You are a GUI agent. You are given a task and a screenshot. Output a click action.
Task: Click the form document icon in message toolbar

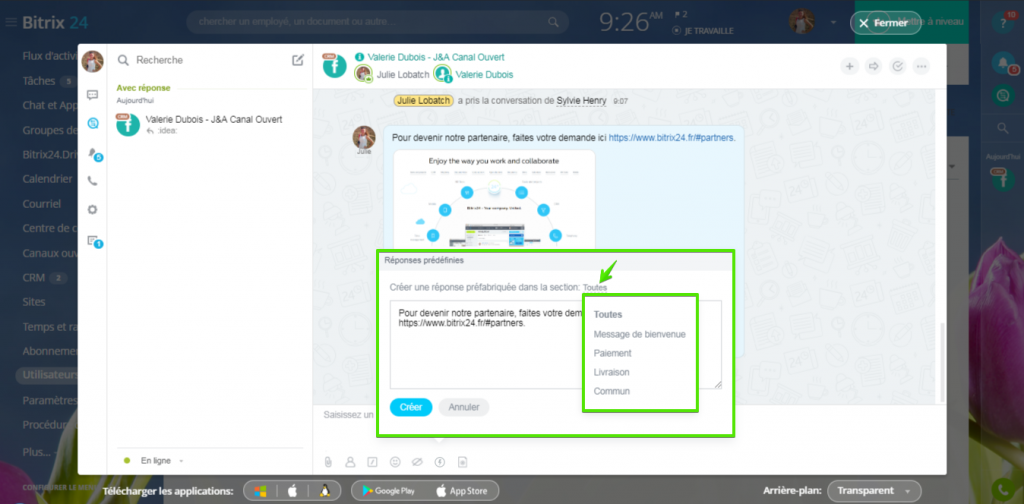click(462, 462)
